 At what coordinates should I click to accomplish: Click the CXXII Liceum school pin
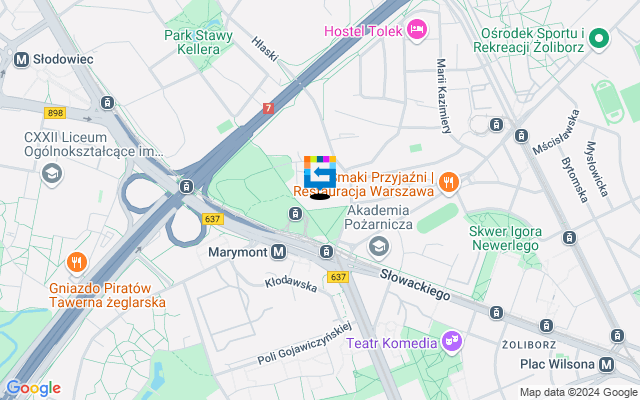(52, 175)
